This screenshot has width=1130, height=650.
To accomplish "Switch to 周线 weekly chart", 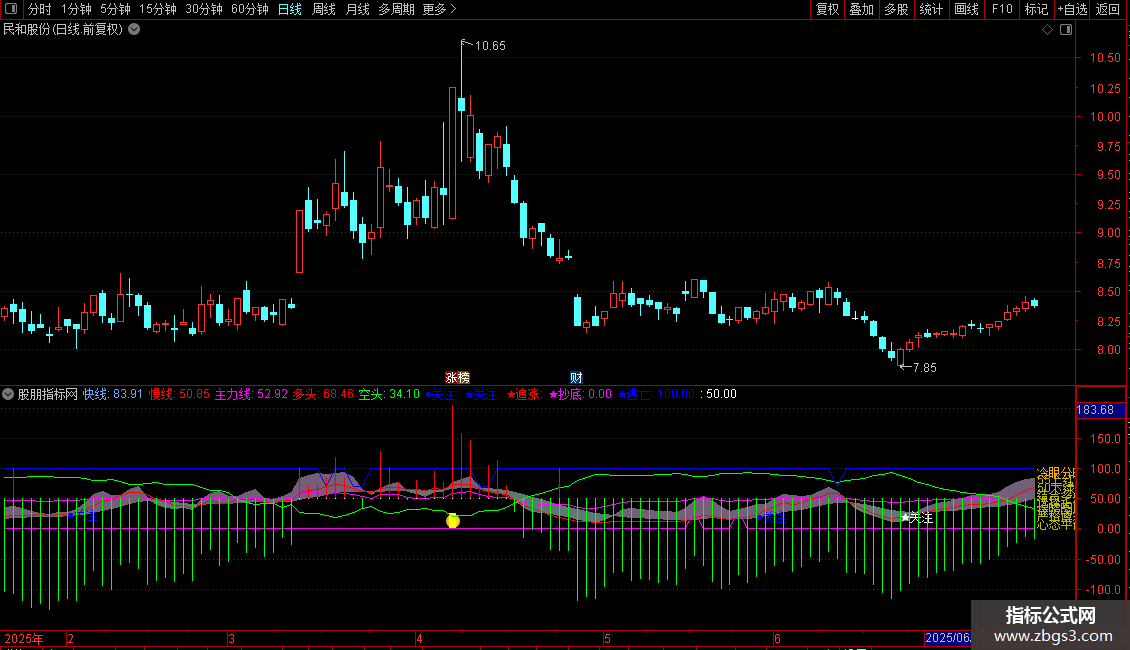I will coord(324,9).
